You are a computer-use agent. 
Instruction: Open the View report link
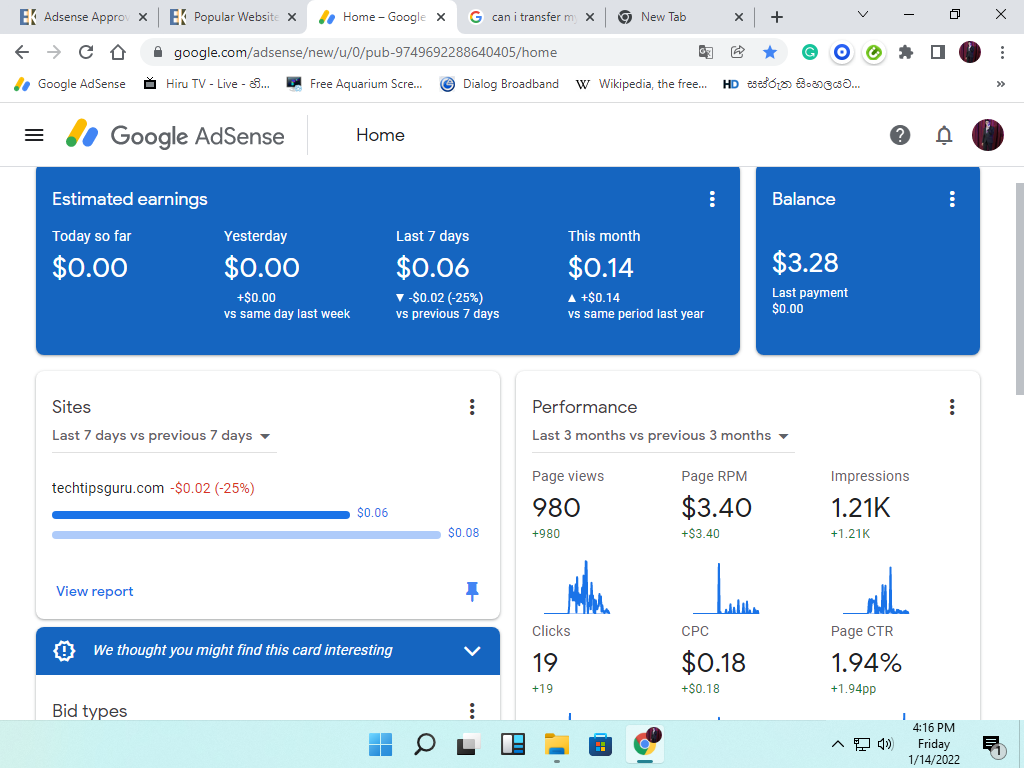click(95, 592)
